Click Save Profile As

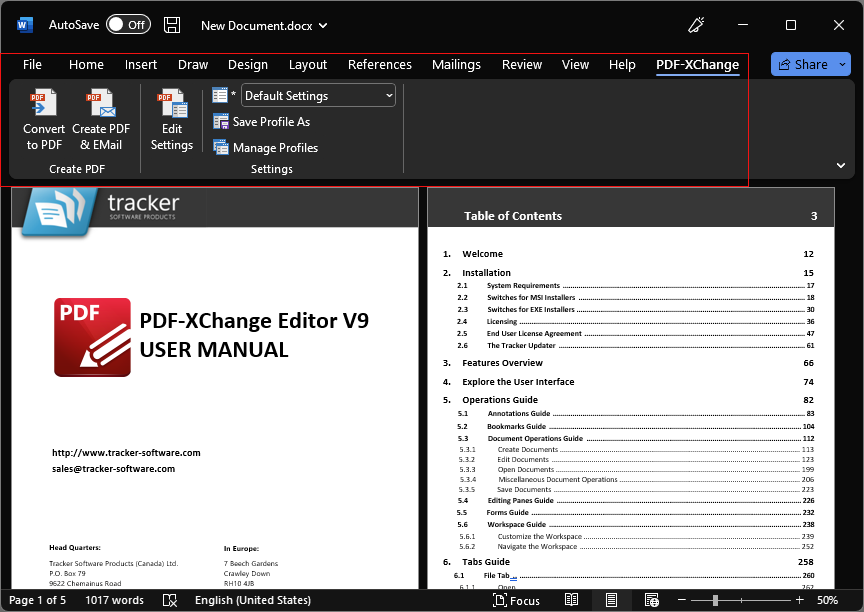click(262, 122)
